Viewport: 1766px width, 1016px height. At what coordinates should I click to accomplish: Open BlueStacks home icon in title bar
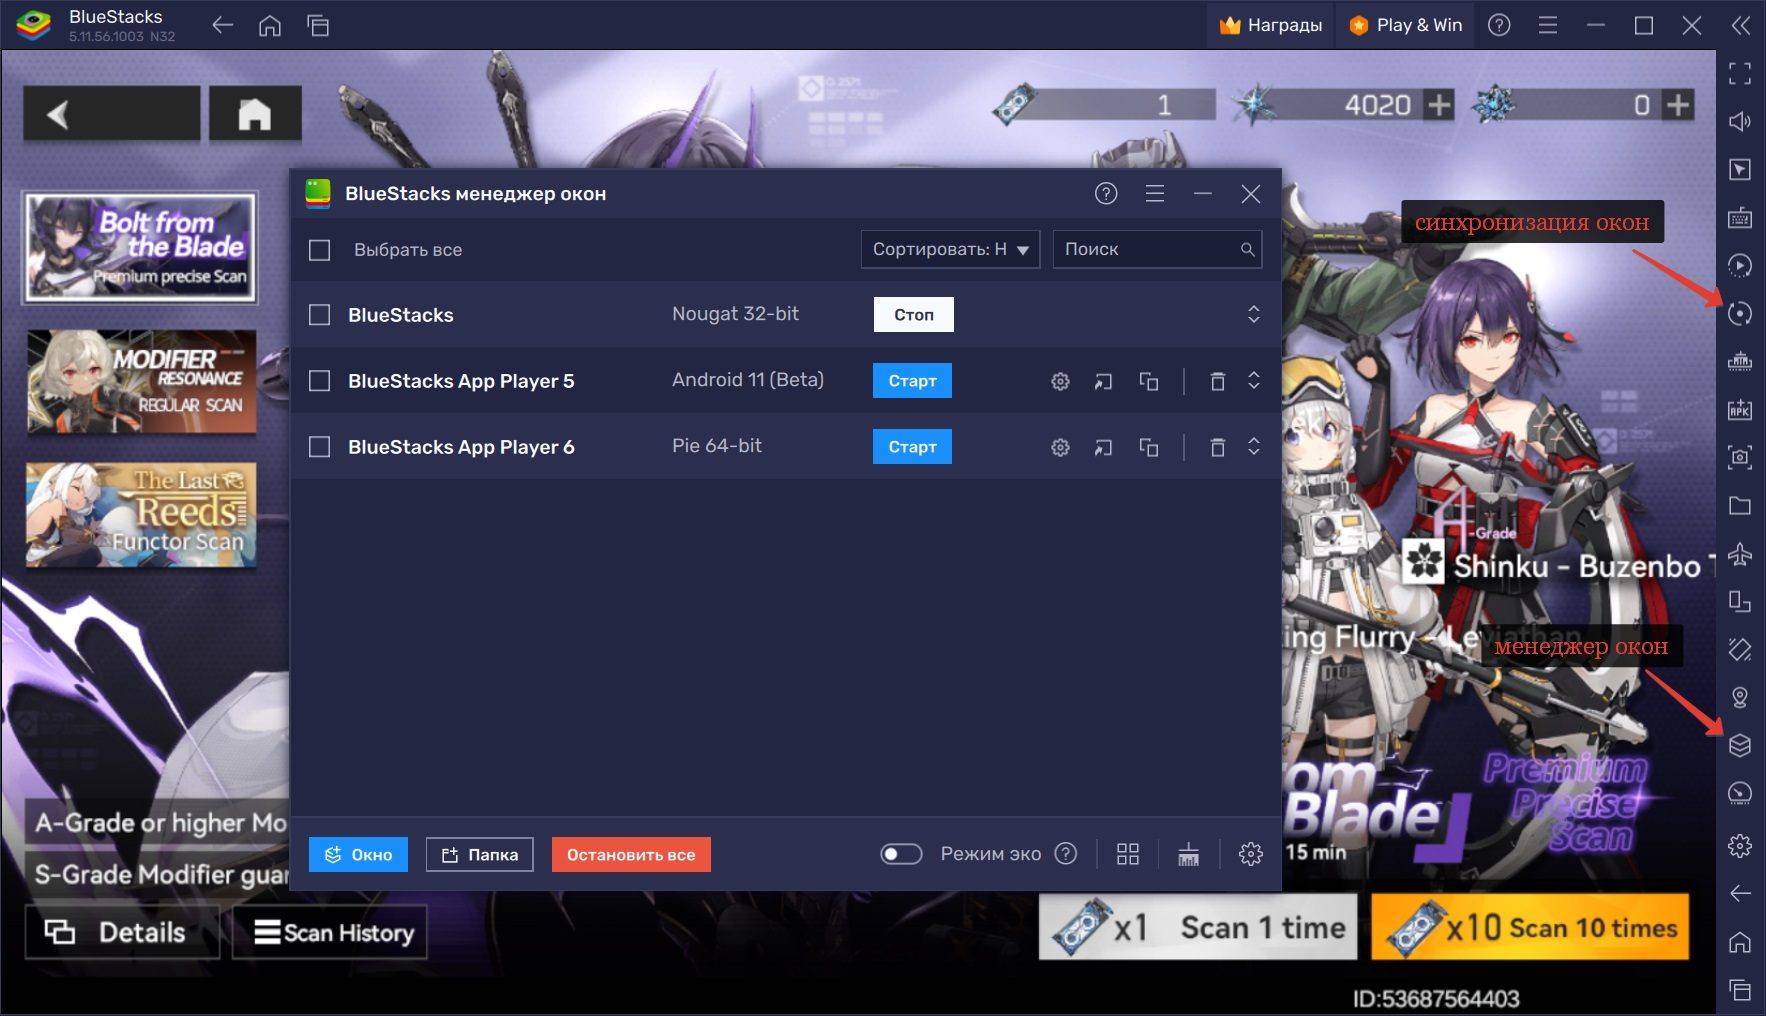[270, 26]
